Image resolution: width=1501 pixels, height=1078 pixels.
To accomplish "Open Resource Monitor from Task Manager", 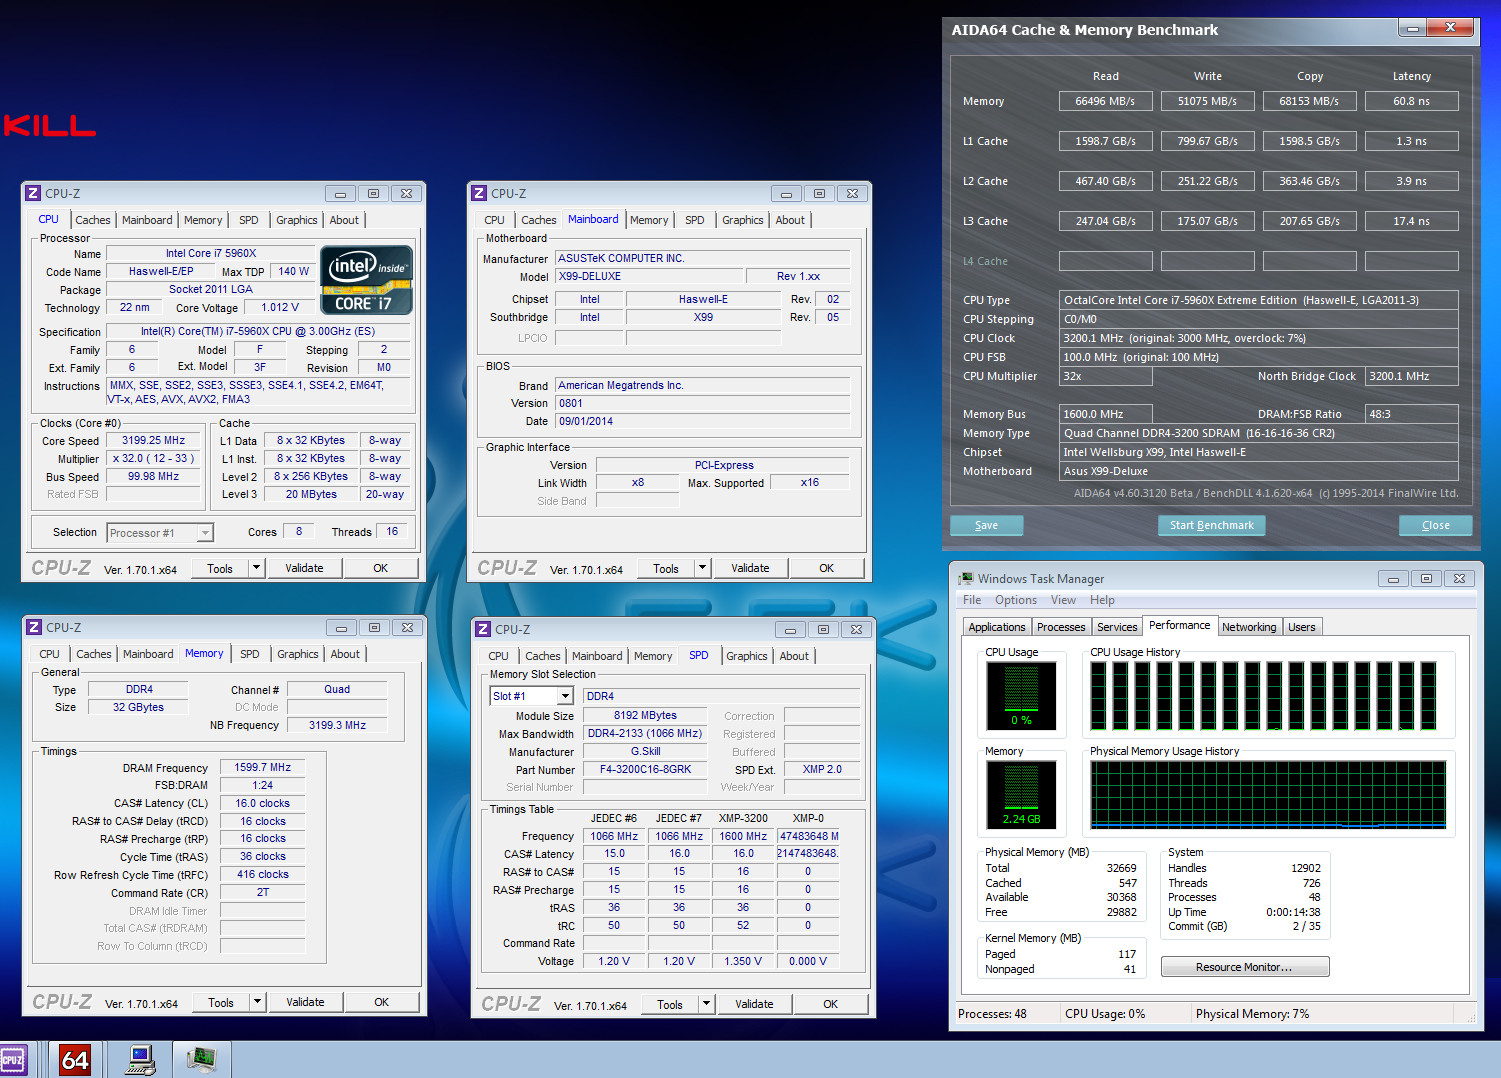I will (x=1244, y=967).
